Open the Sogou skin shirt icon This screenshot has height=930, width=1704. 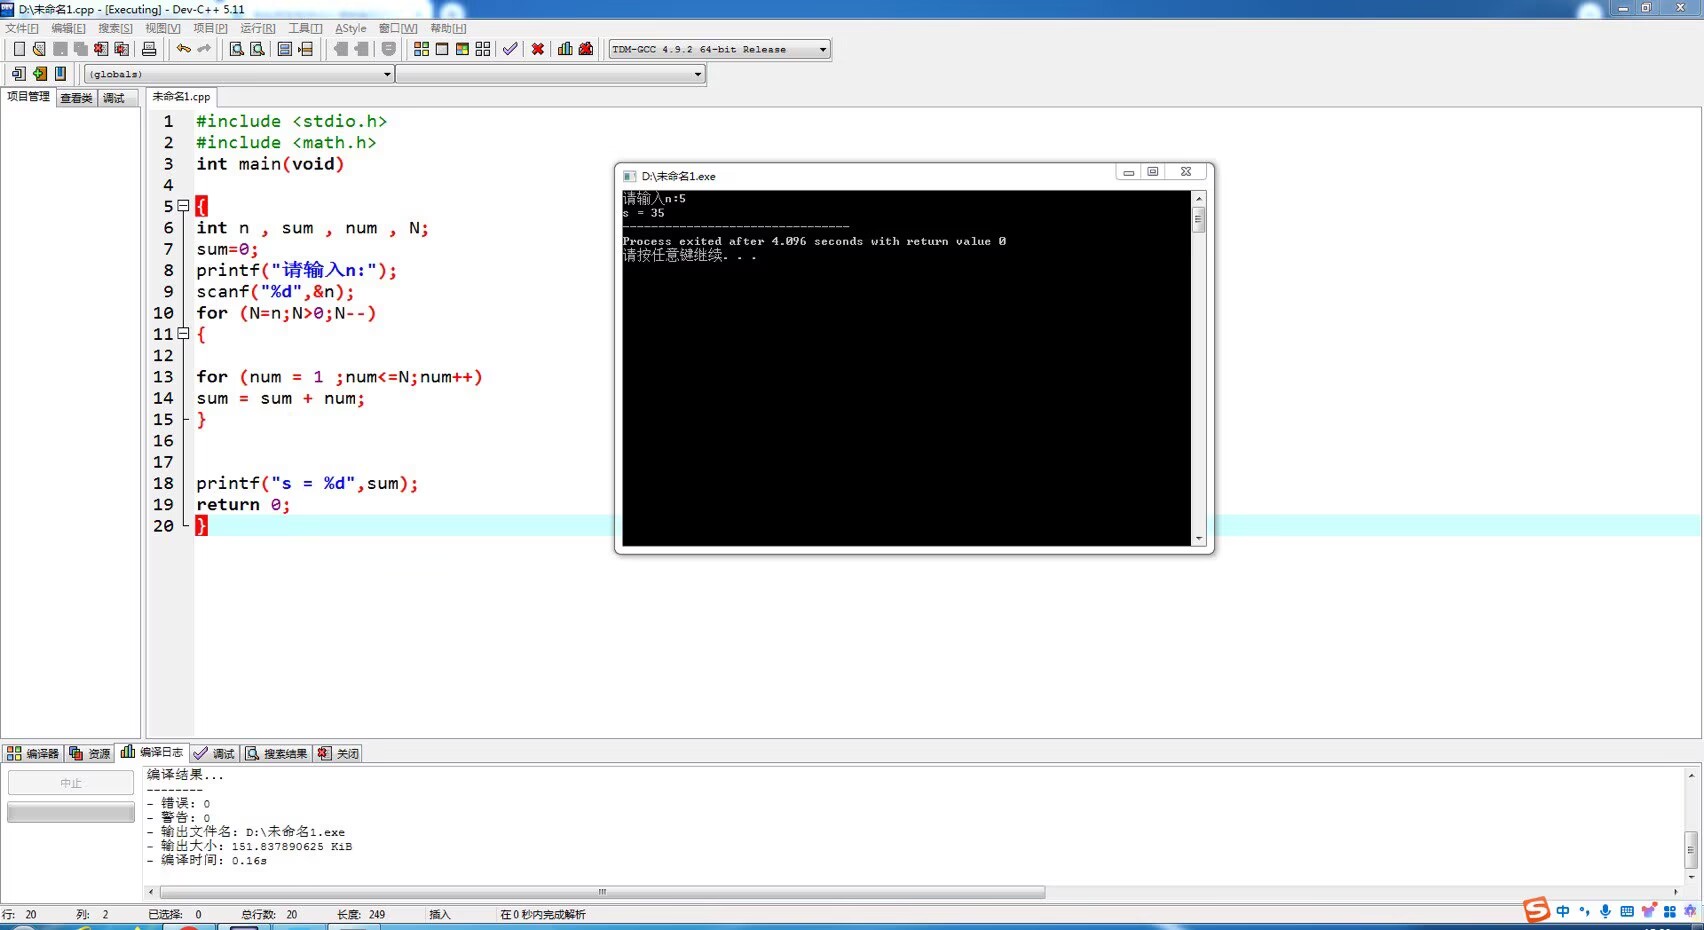(1648, 911)
